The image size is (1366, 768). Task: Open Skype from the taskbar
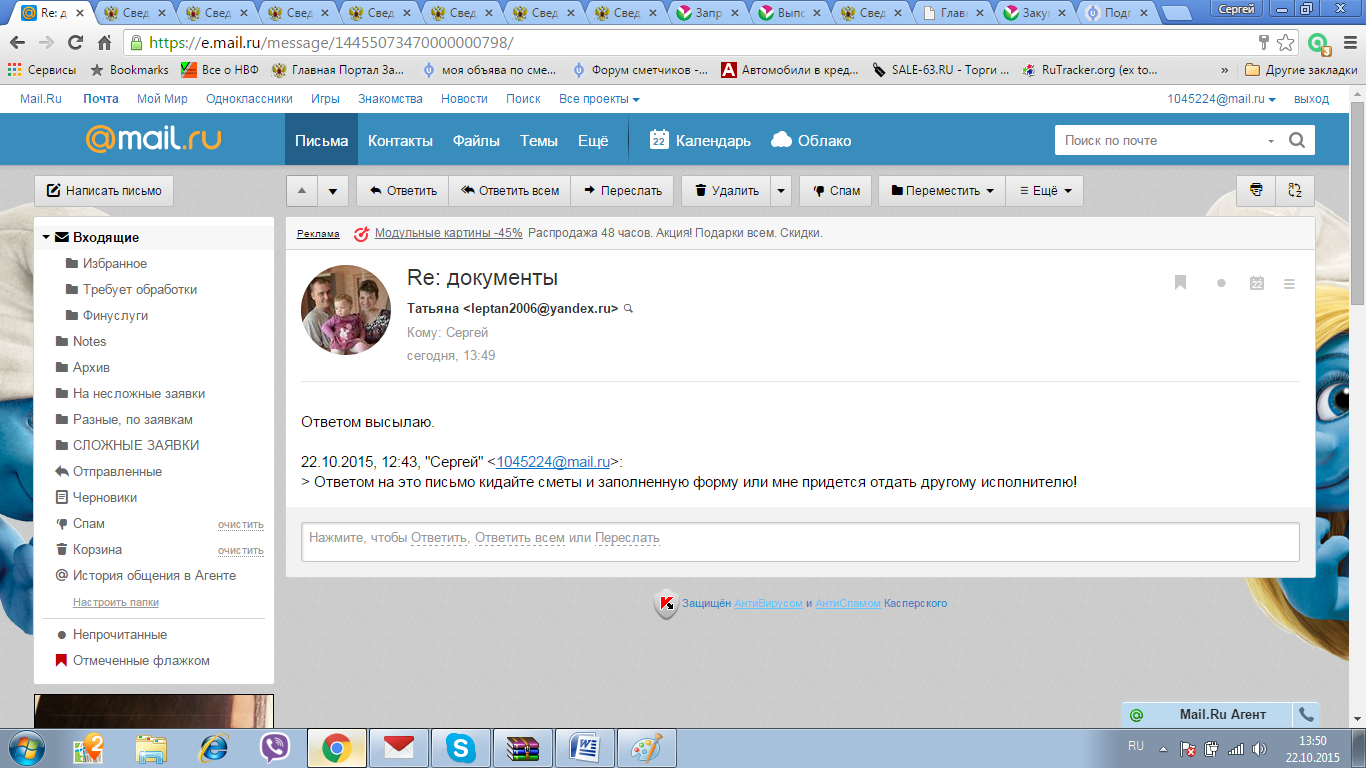click(461, 747)
